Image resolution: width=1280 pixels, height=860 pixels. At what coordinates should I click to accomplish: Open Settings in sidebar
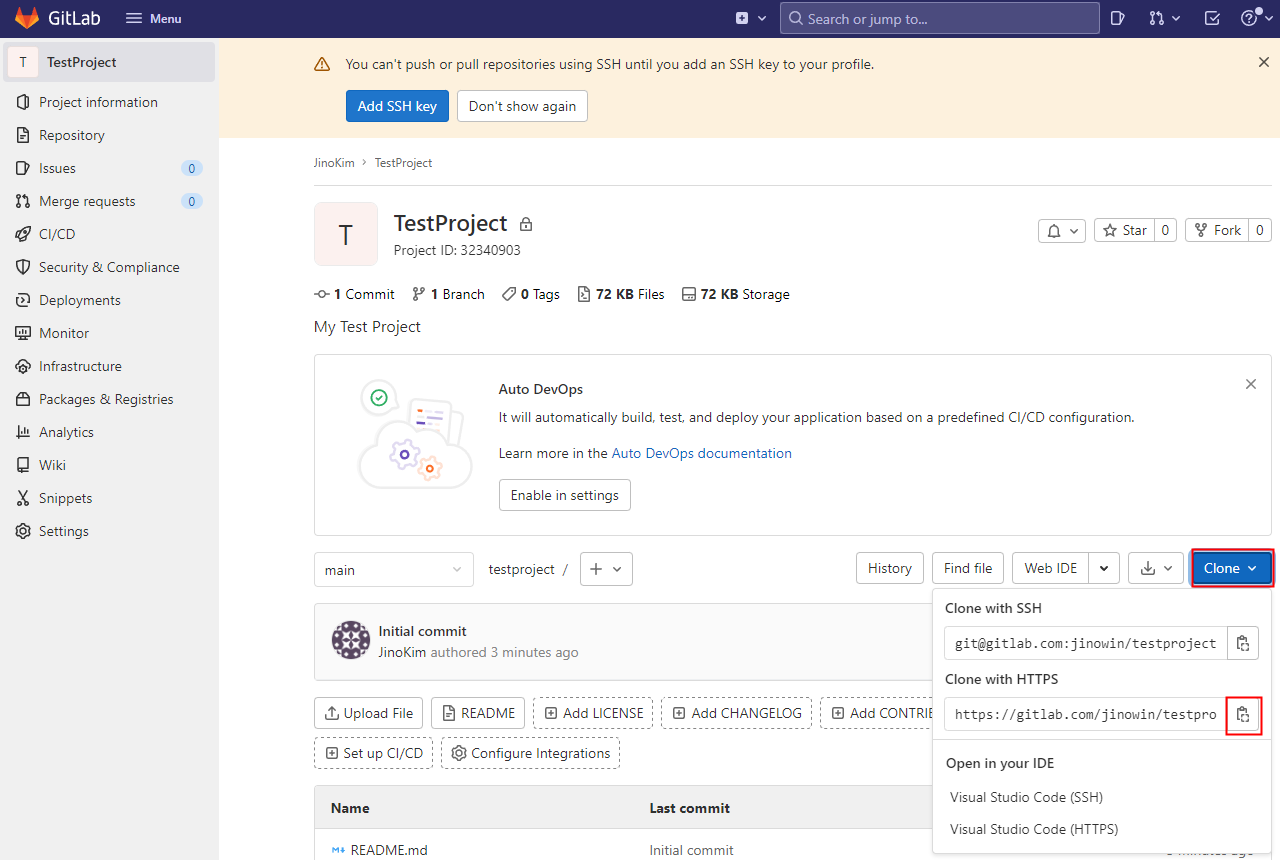[x=110, y=531]
